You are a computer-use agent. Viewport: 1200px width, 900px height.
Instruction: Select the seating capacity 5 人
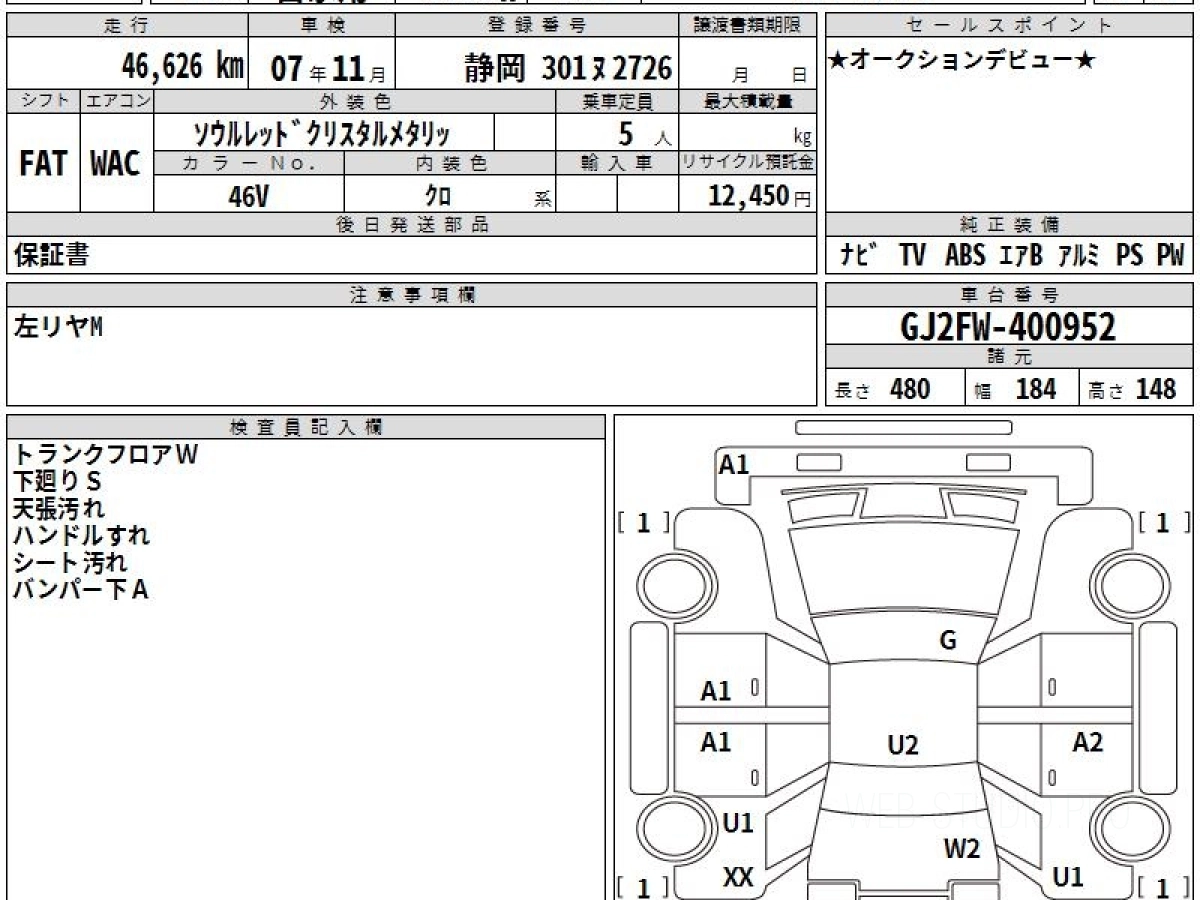click(644, 133)
